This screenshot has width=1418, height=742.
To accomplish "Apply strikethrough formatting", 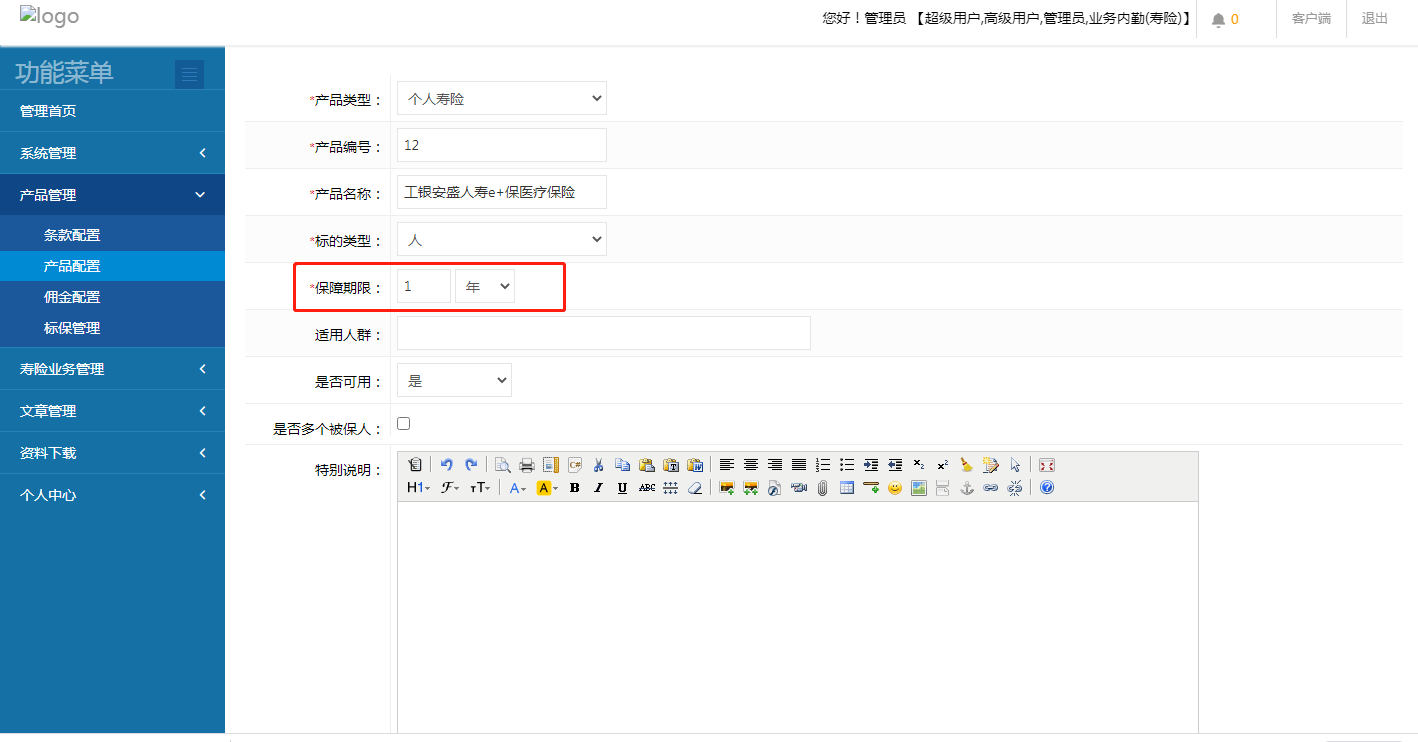I will [647, 488].
